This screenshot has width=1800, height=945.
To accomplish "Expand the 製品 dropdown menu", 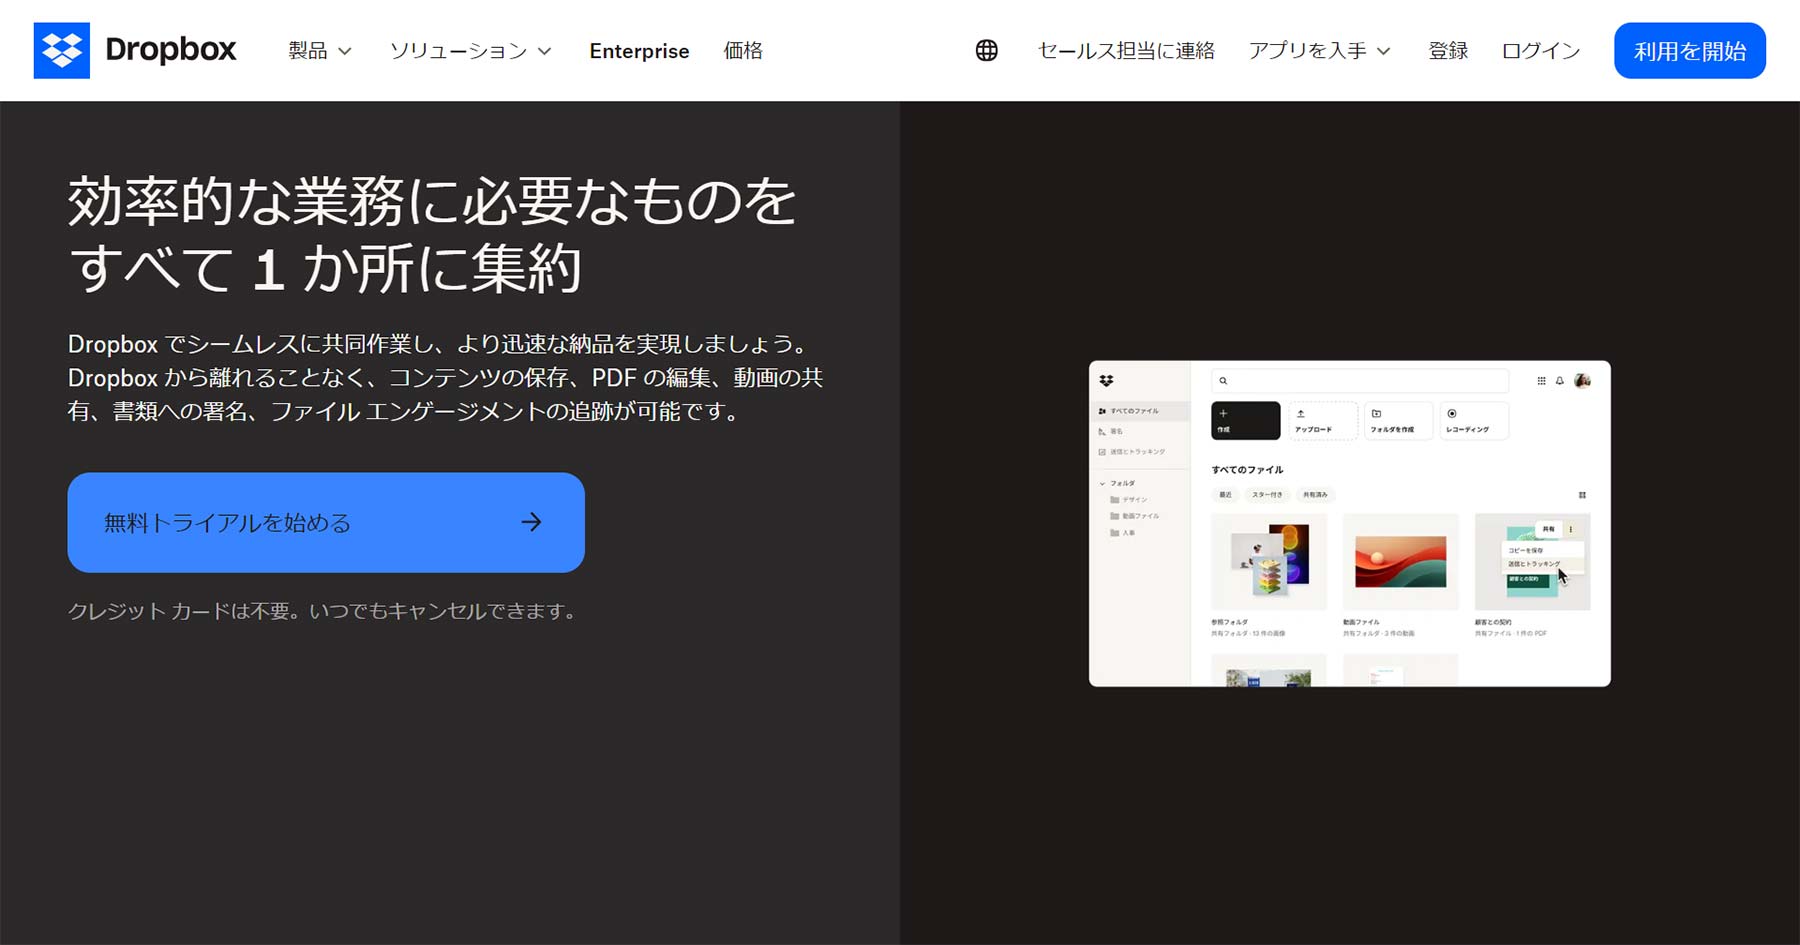I will (320, 51).
